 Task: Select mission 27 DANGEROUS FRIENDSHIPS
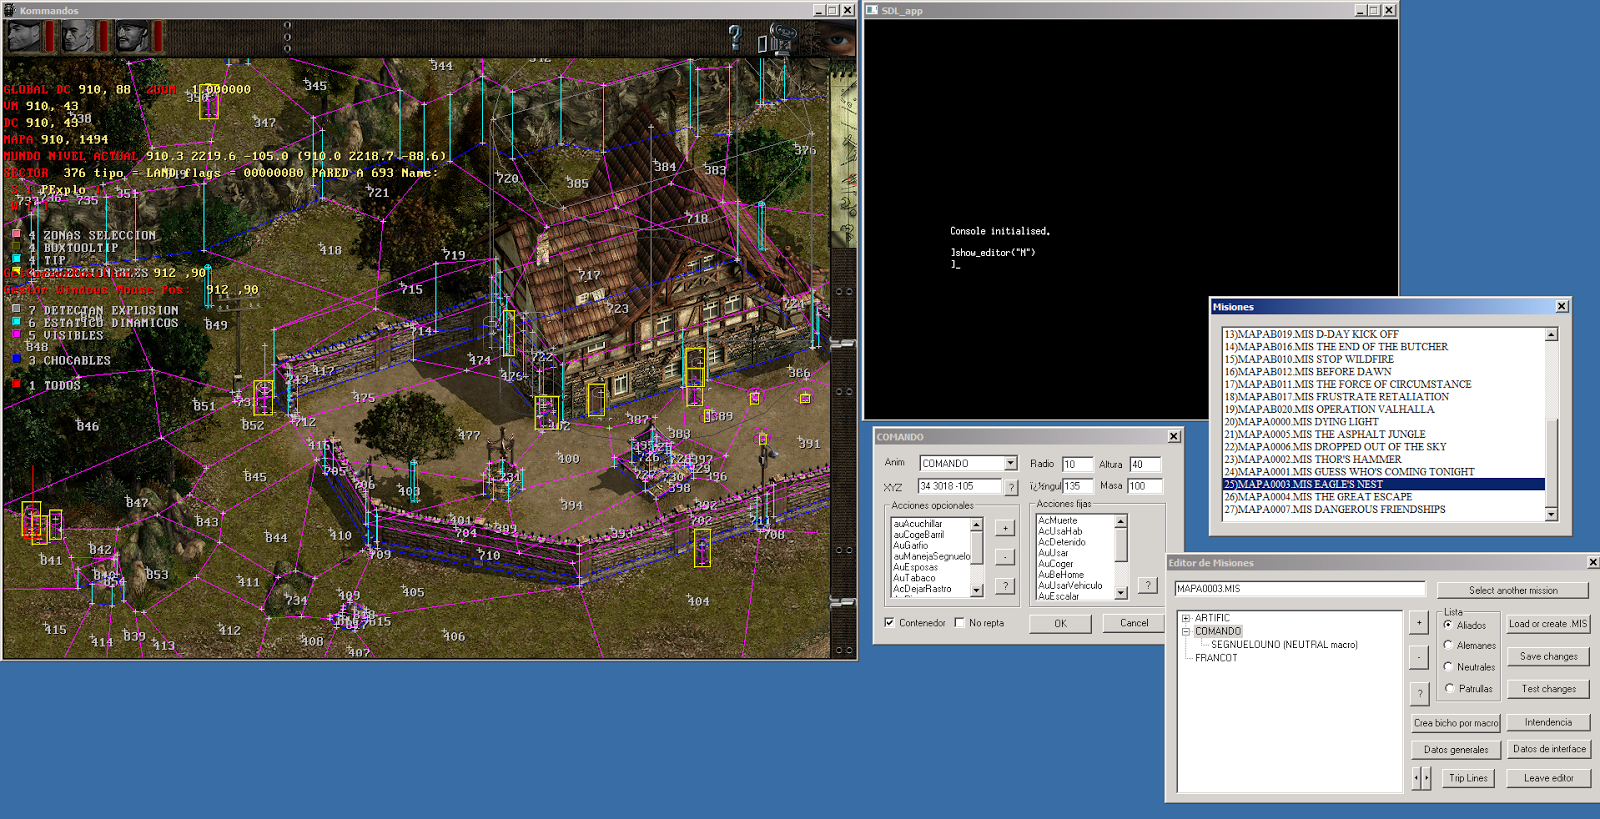point(1384,509)
